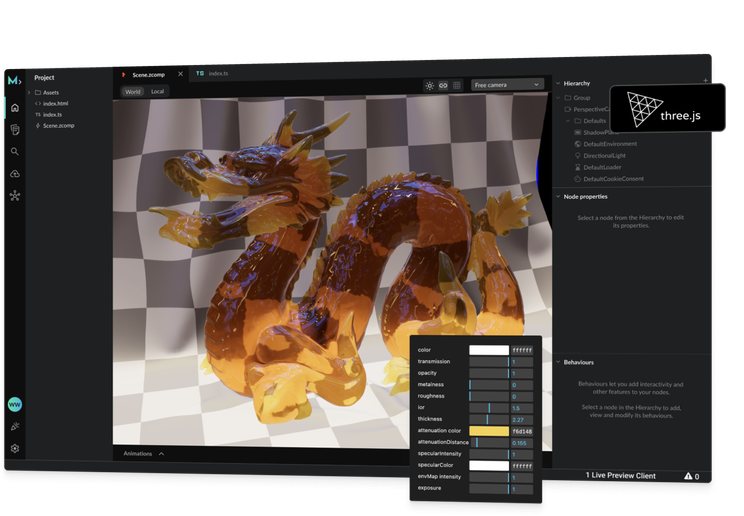
Task: Click the Assets folder icon
Action: click(38, 93)
